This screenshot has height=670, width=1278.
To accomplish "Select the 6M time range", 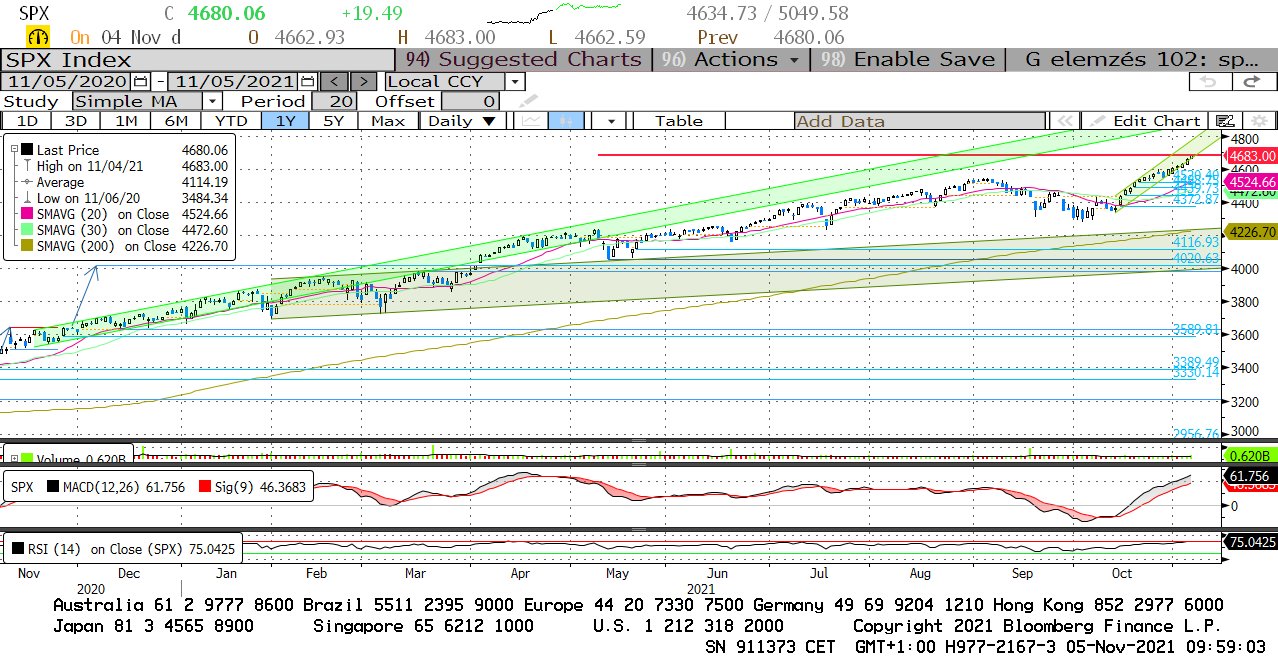I will click(176, 121).
